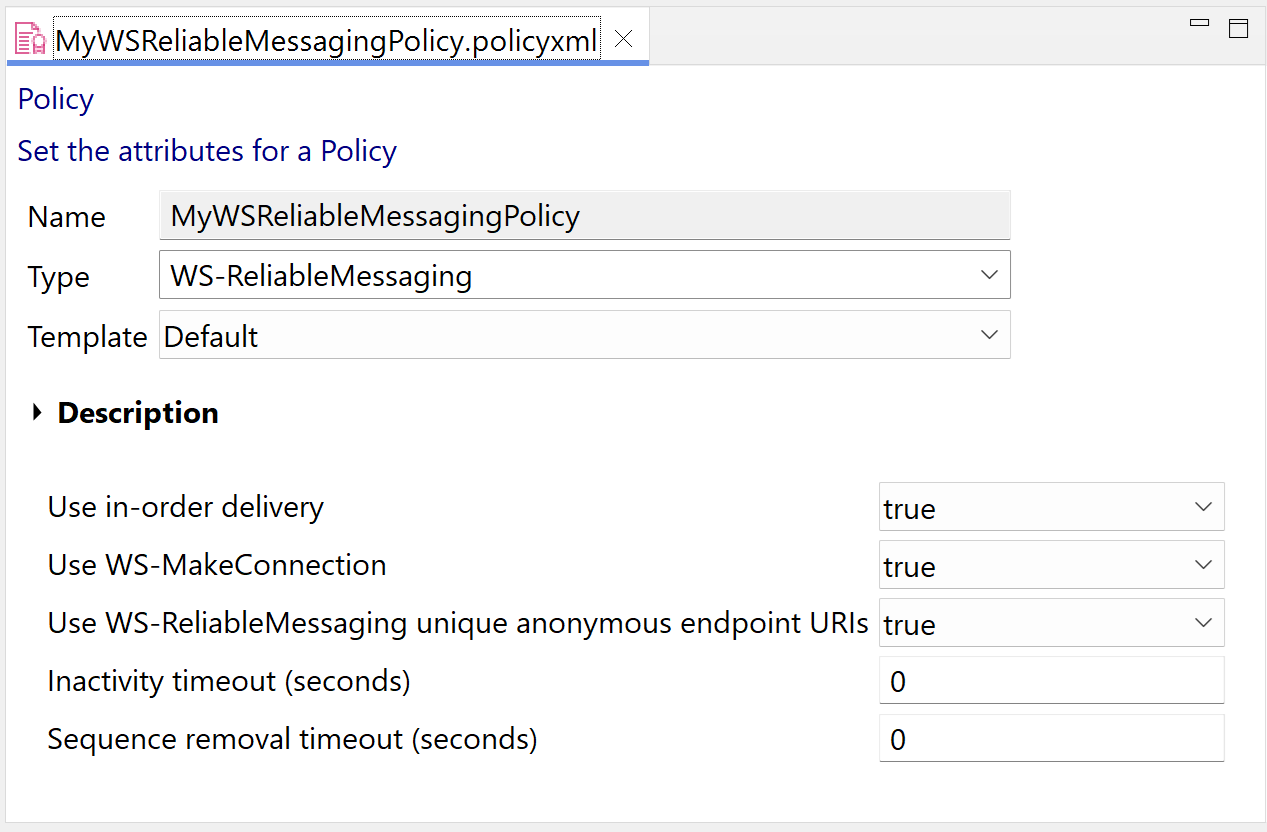Click the Sequence removal timeout field
This screenshot has width=1267, height=832.
point(1051,738)
